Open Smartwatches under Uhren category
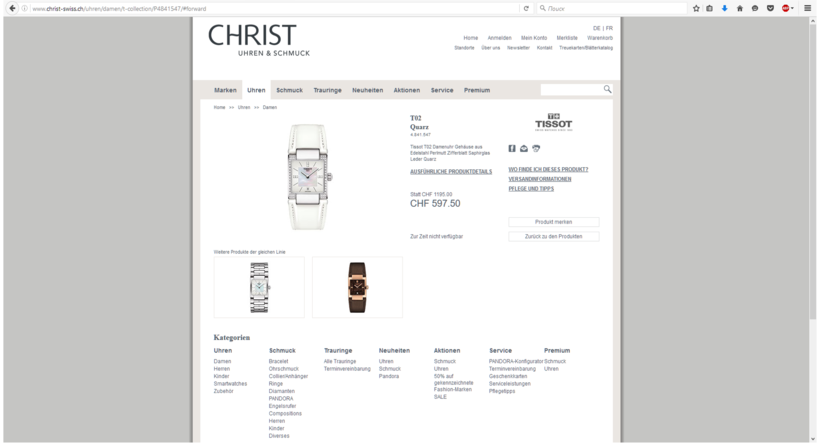 (x=230, y=384)
